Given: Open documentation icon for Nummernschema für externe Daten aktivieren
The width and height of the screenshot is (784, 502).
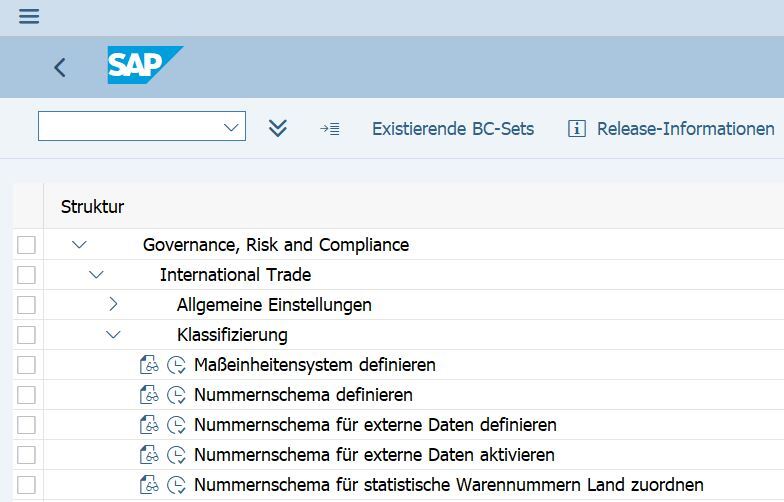Looking at the screenshot, I should (x=149, y=455).
